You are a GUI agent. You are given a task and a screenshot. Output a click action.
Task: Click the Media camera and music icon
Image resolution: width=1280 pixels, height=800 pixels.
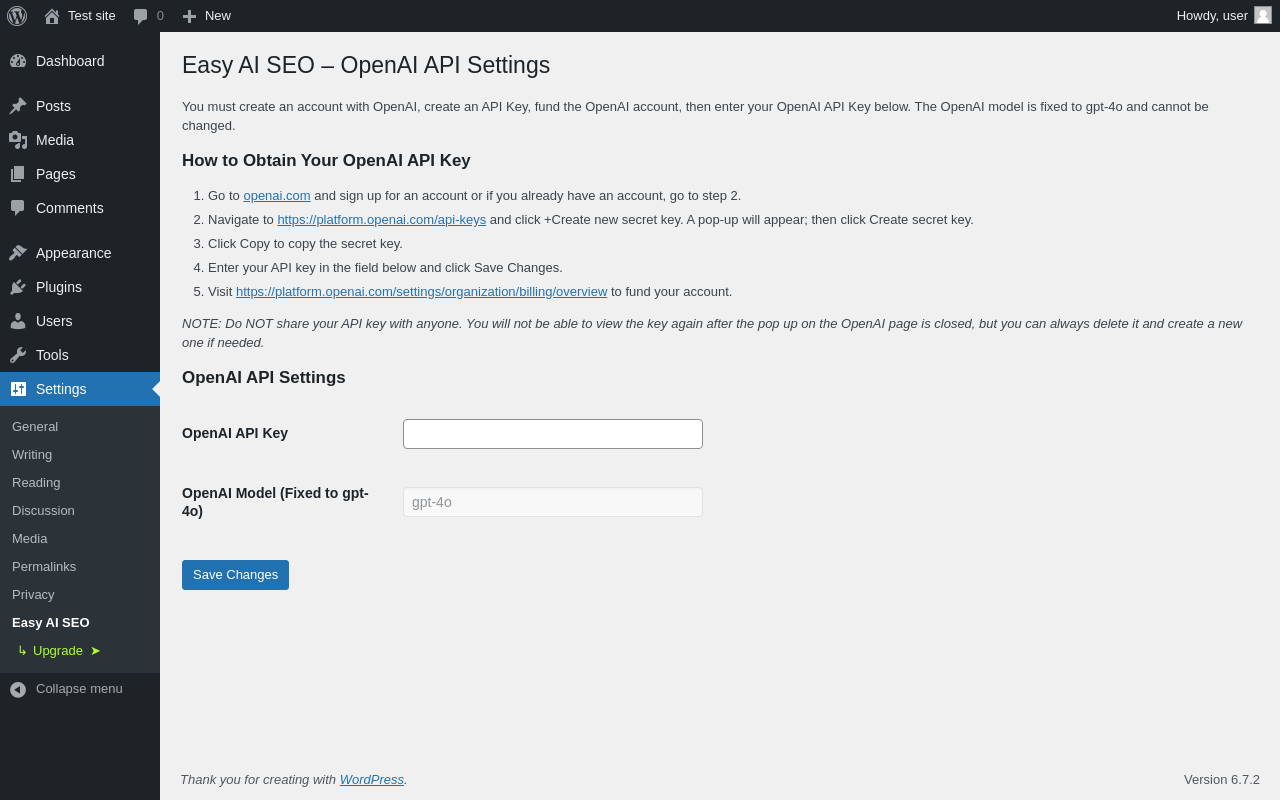[x=18, y=140]
